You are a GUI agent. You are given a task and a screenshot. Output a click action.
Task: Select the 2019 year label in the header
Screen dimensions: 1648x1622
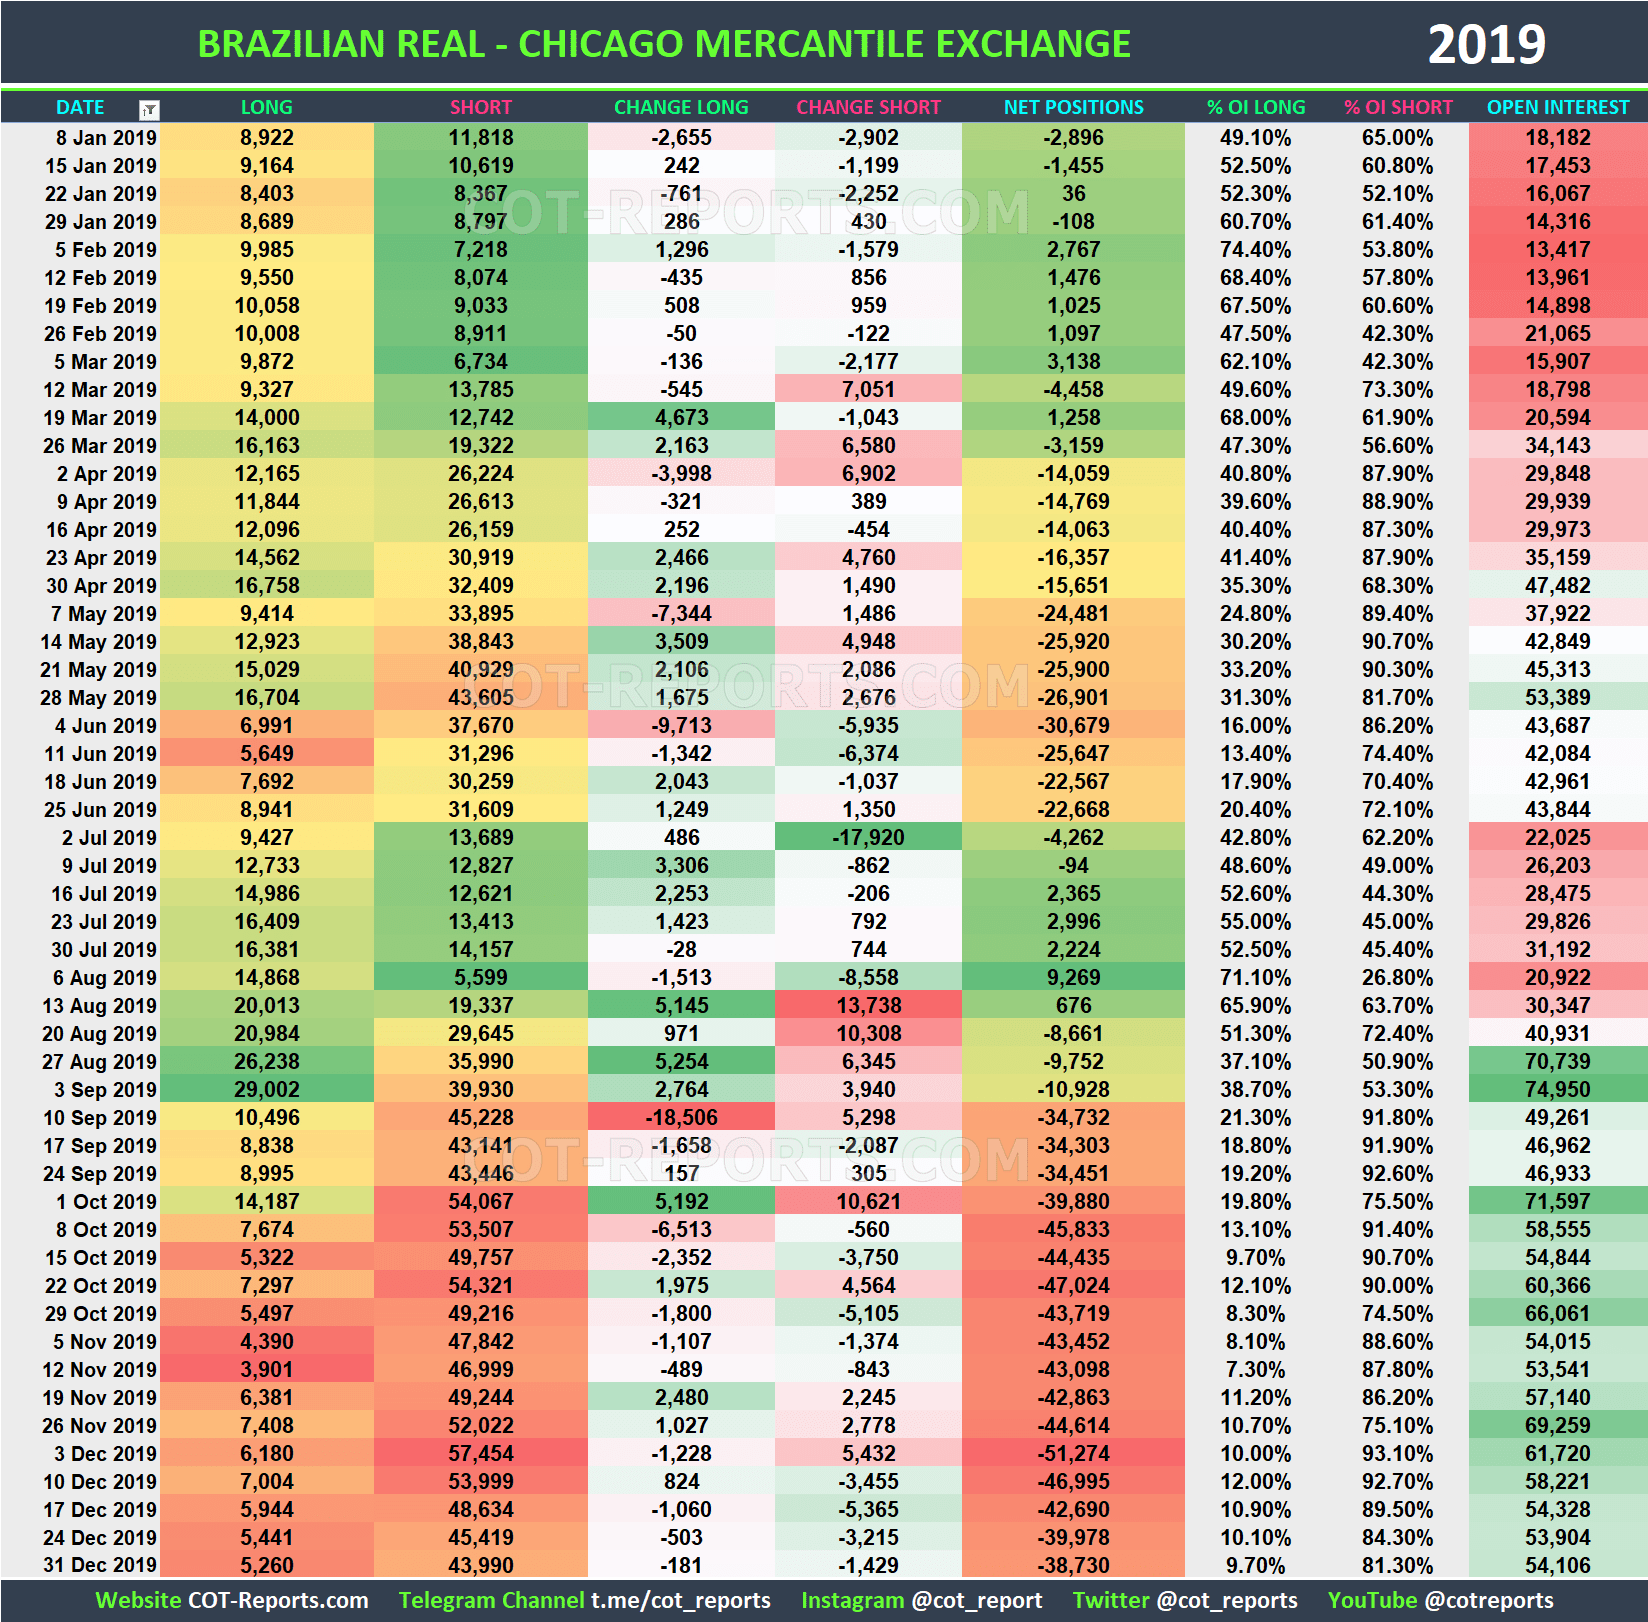(1487, 43)
